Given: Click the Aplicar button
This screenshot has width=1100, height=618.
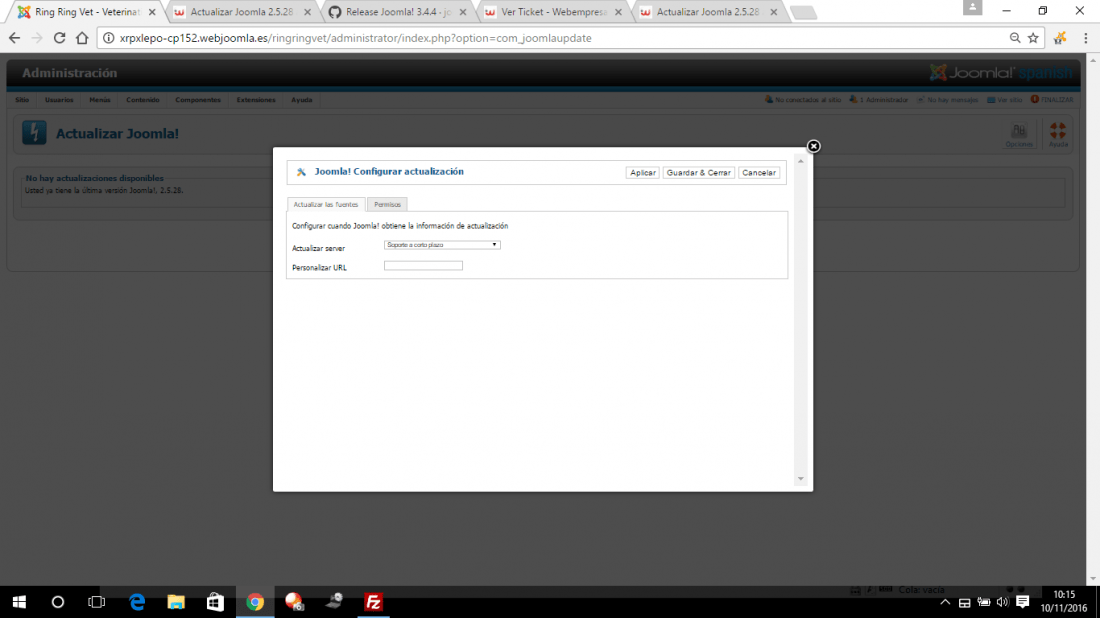Looking at the screenshot, I should tap(642, 173).
